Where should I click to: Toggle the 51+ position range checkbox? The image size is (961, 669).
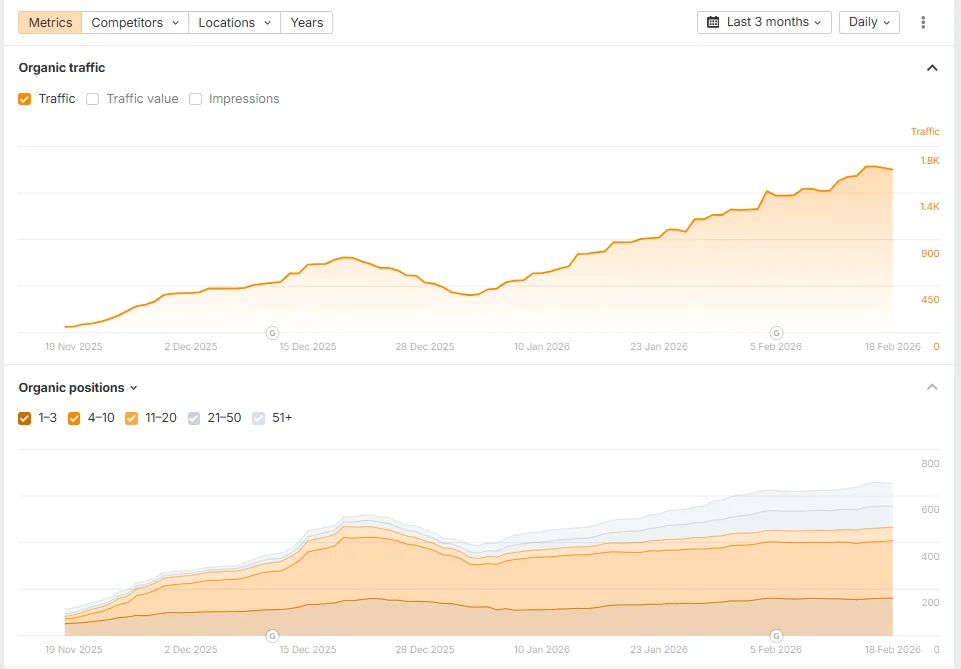pos(258,418)
